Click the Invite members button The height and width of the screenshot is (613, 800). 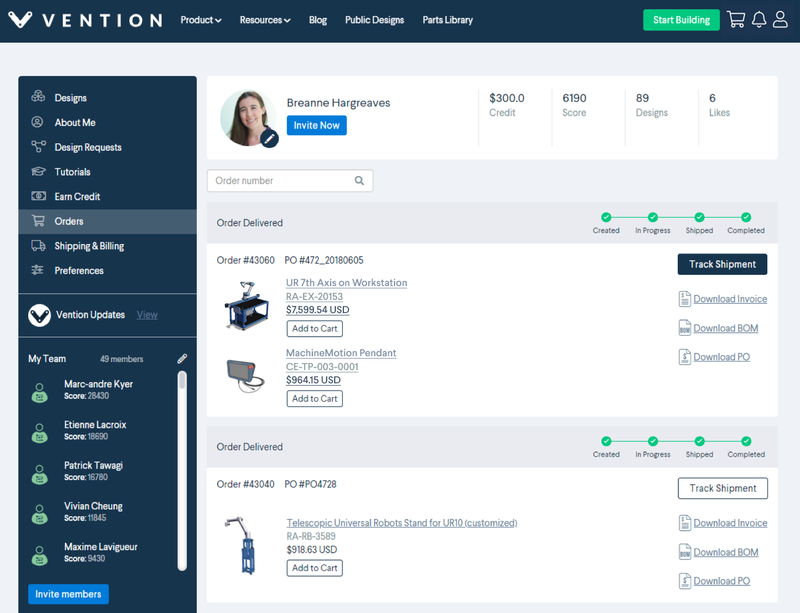coord(68,594)
